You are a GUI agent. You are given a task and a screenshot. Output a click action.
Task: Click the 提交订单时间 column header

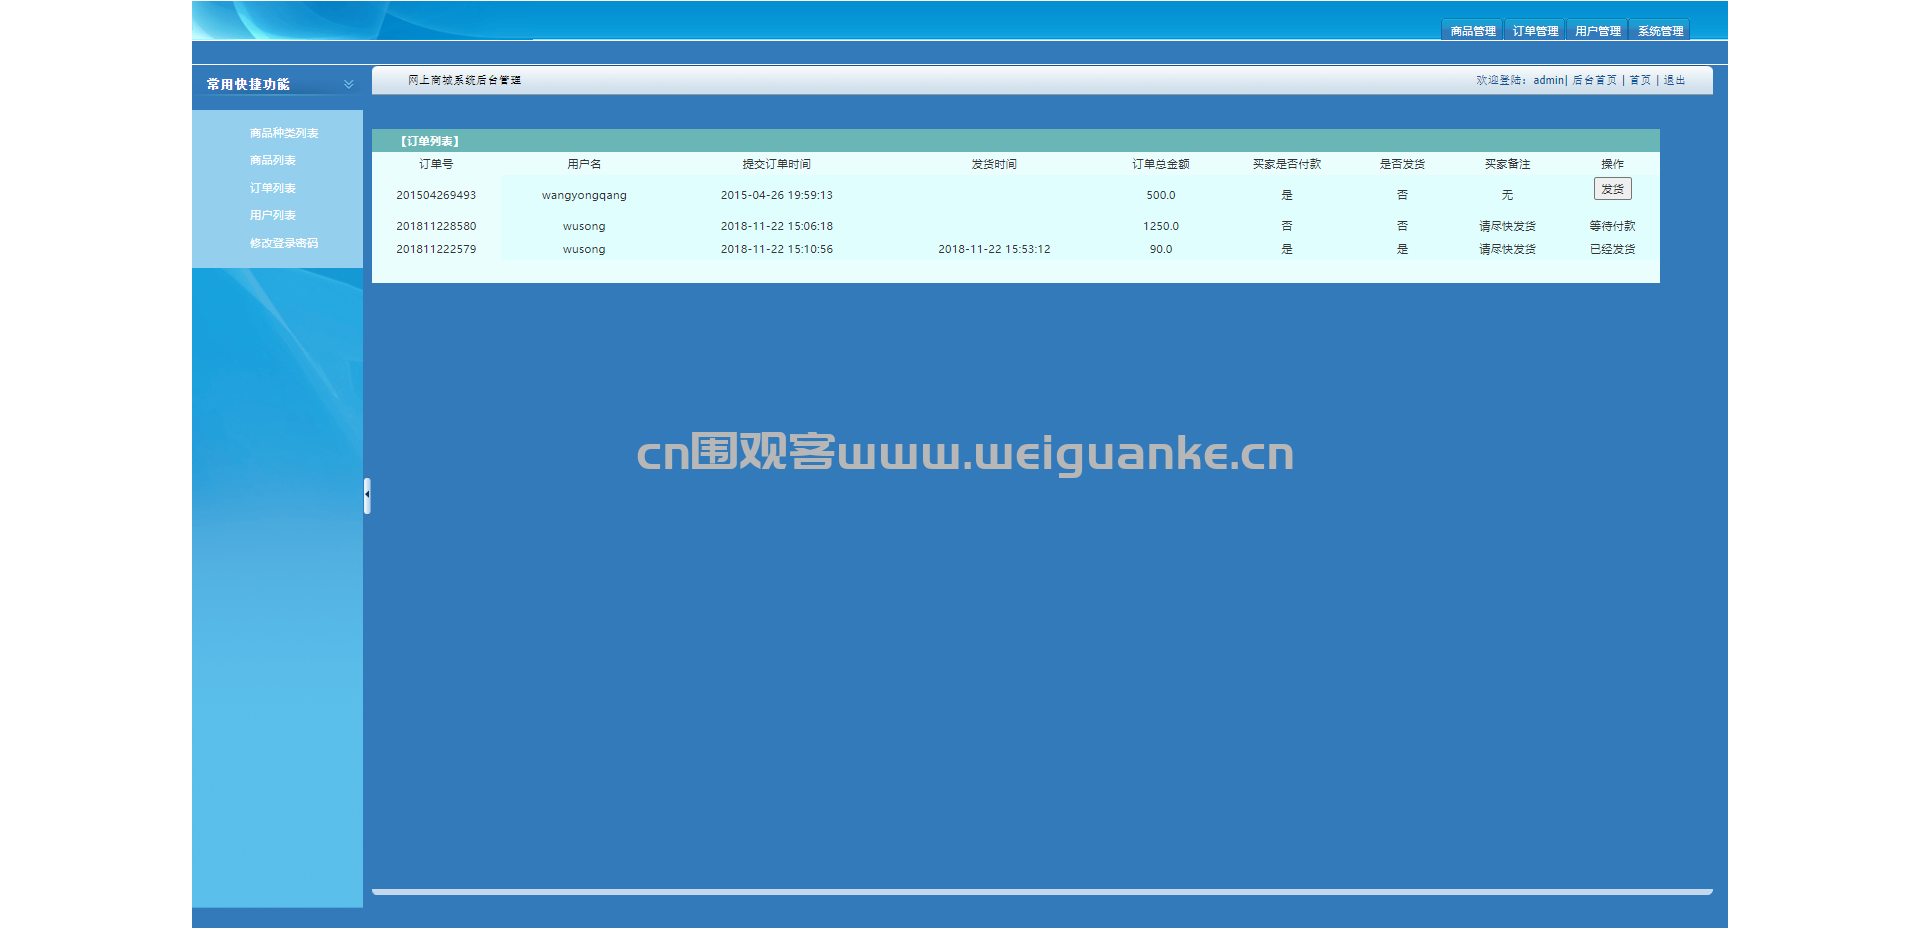tap(777, 164)
